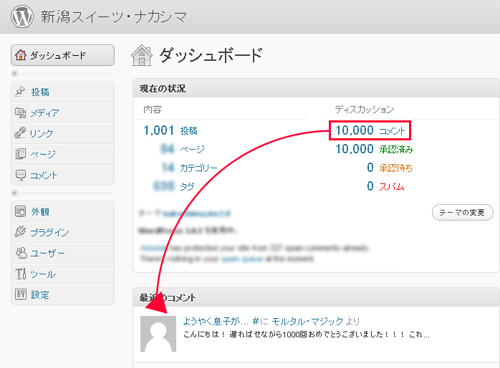Viewport: 500px width, 368px height.
Task: Click the 0 count beside 承認待ち
Action: 370,168
